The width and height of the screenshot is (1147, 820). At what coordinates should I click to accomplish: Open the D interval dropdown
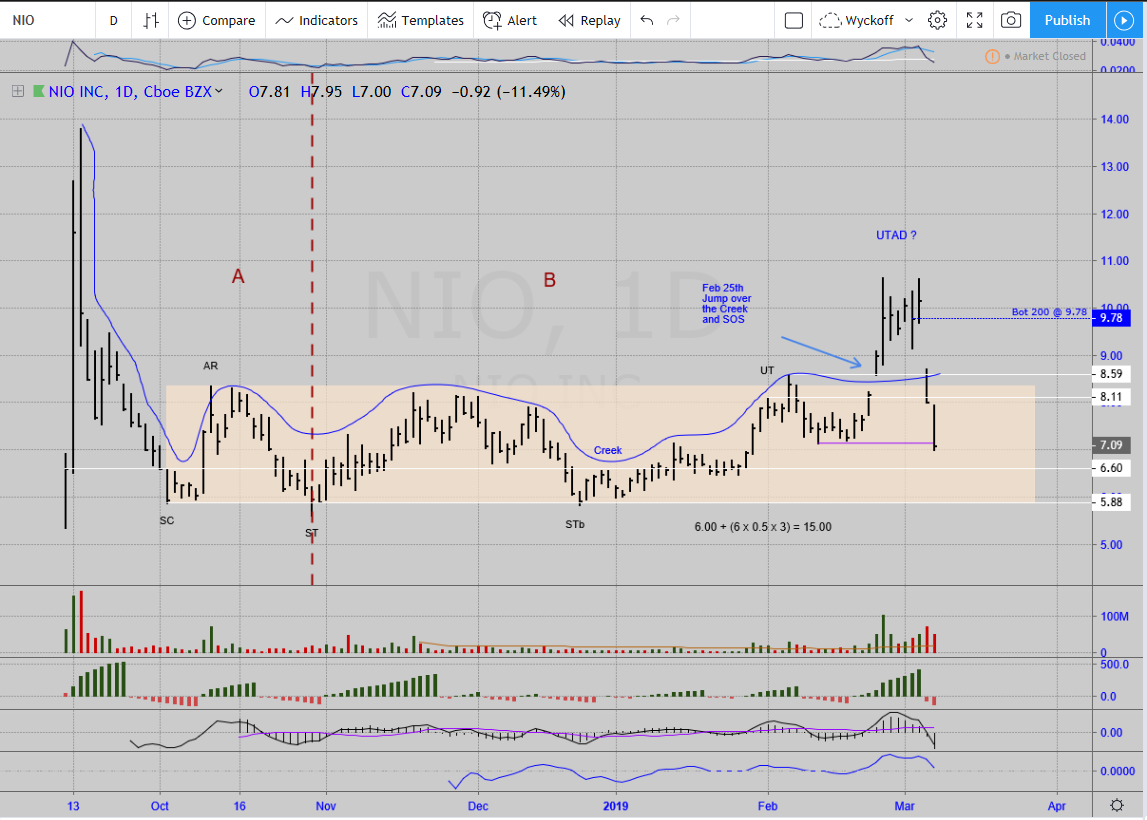click(x=113, y=20)
